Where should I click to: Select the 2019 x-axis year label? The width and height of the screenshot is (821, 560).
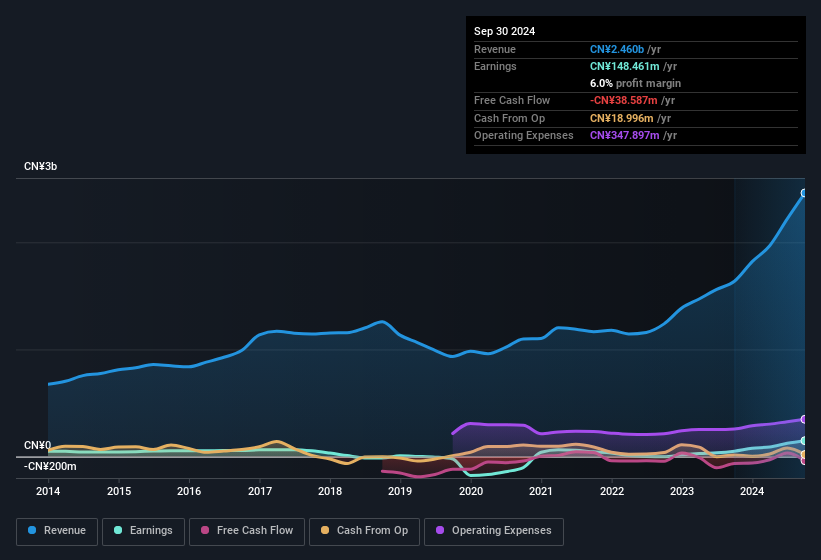click(400, 491)
